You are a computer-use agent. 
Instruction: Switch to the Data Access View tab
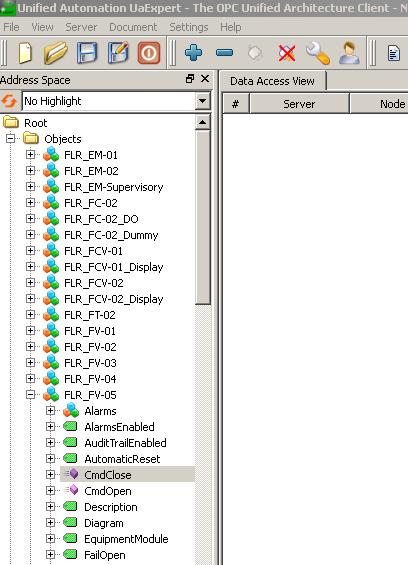click(x=272, y=81)
